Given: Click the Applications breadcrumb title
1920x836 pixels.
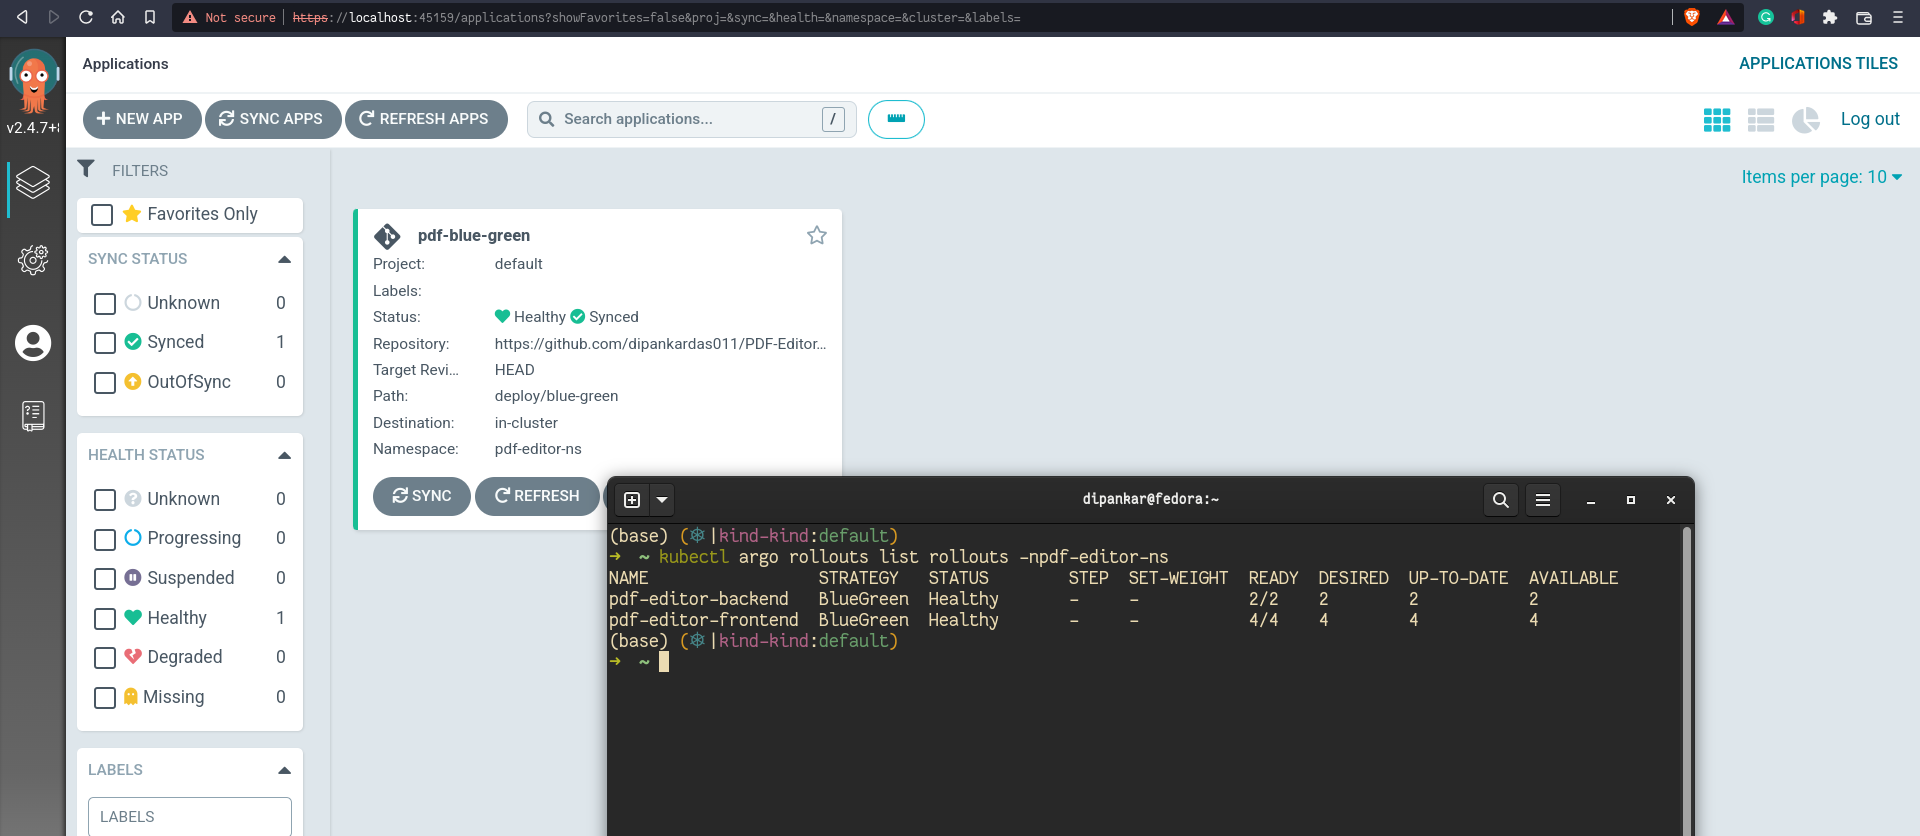Looking at the screenshot, I should (x=125, y=64).
